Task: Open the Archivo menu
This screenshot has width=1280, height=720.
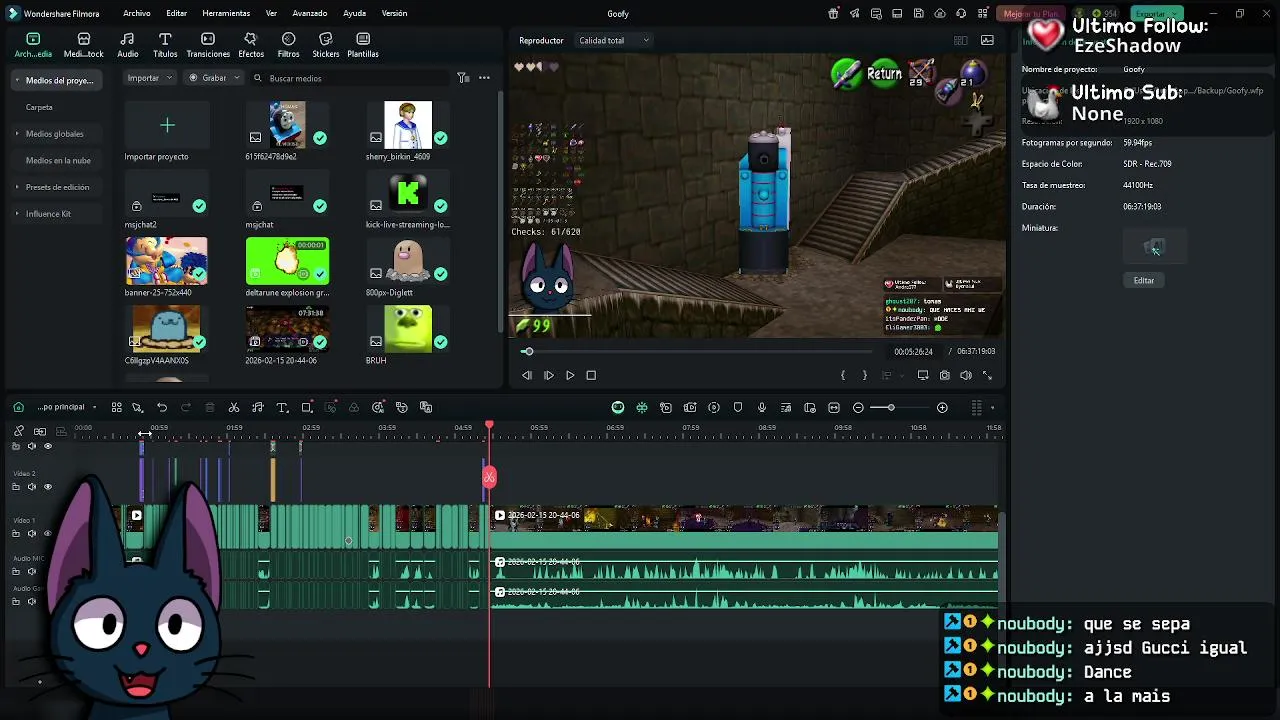Action: coord(137,13)
